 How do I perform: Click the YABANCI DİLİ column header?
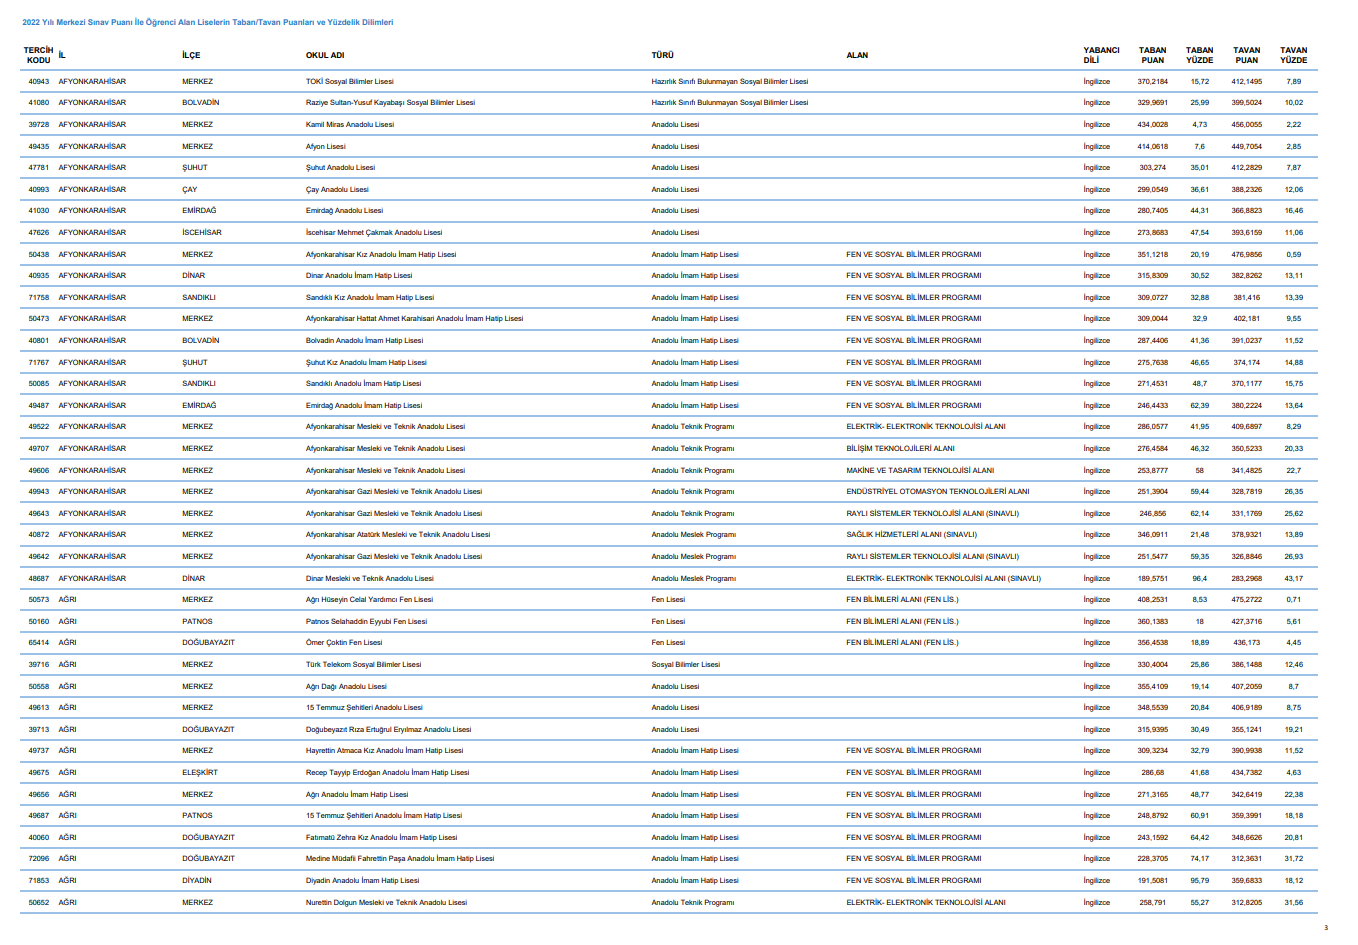coord(1101,55)
